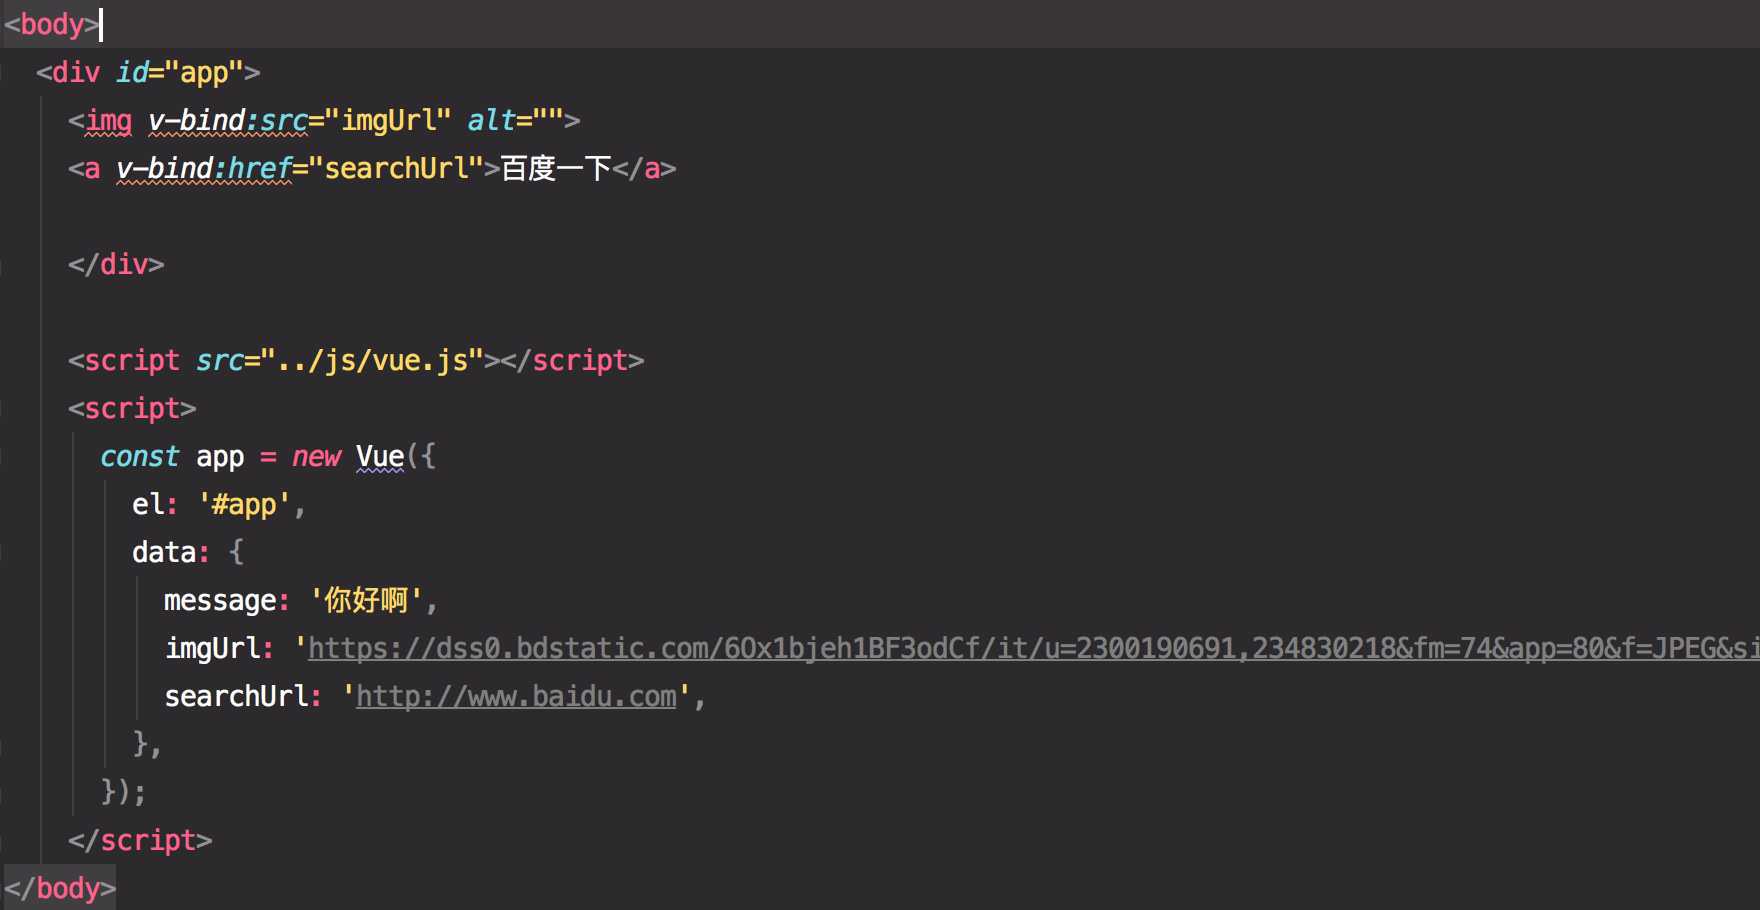Viewport: 1760px width, 910px height.
Task: Click the closing a tag
Action: click(x=644, y=168)
